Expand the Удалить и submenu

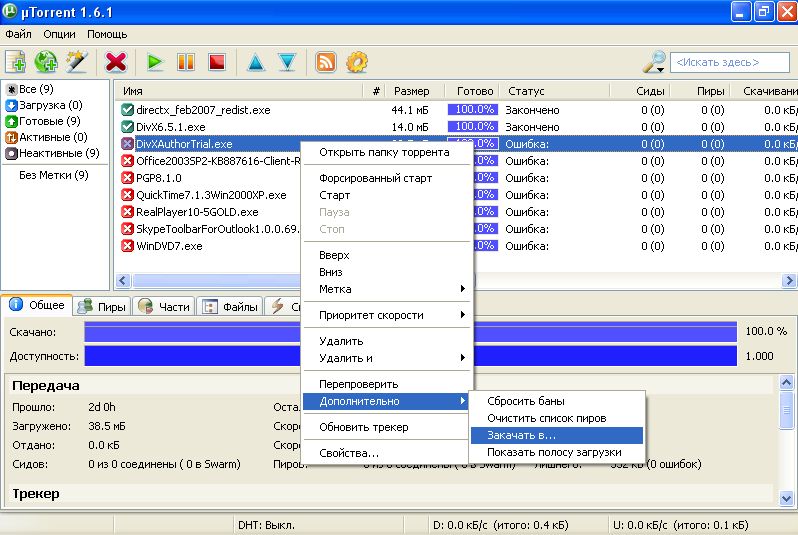(387, 358)
